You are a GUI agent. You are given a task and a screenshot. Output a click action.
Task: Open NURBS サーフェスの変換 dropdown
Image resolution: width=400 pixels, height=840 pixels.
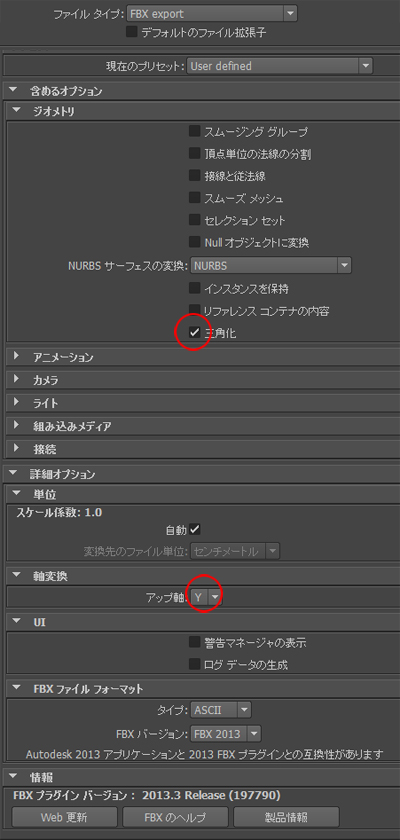point(271,265)
